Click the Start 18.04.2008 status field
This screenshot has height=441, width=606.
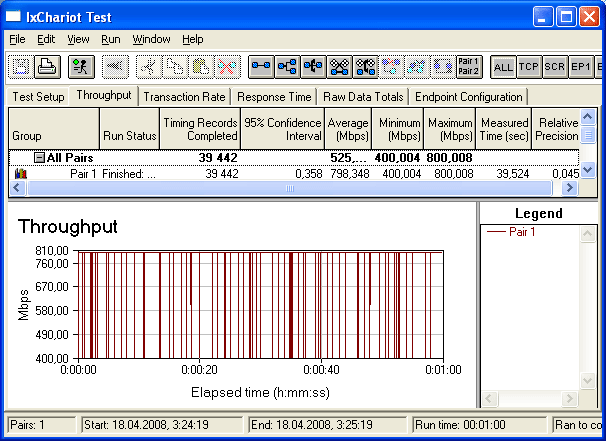[x=162, y=425]
